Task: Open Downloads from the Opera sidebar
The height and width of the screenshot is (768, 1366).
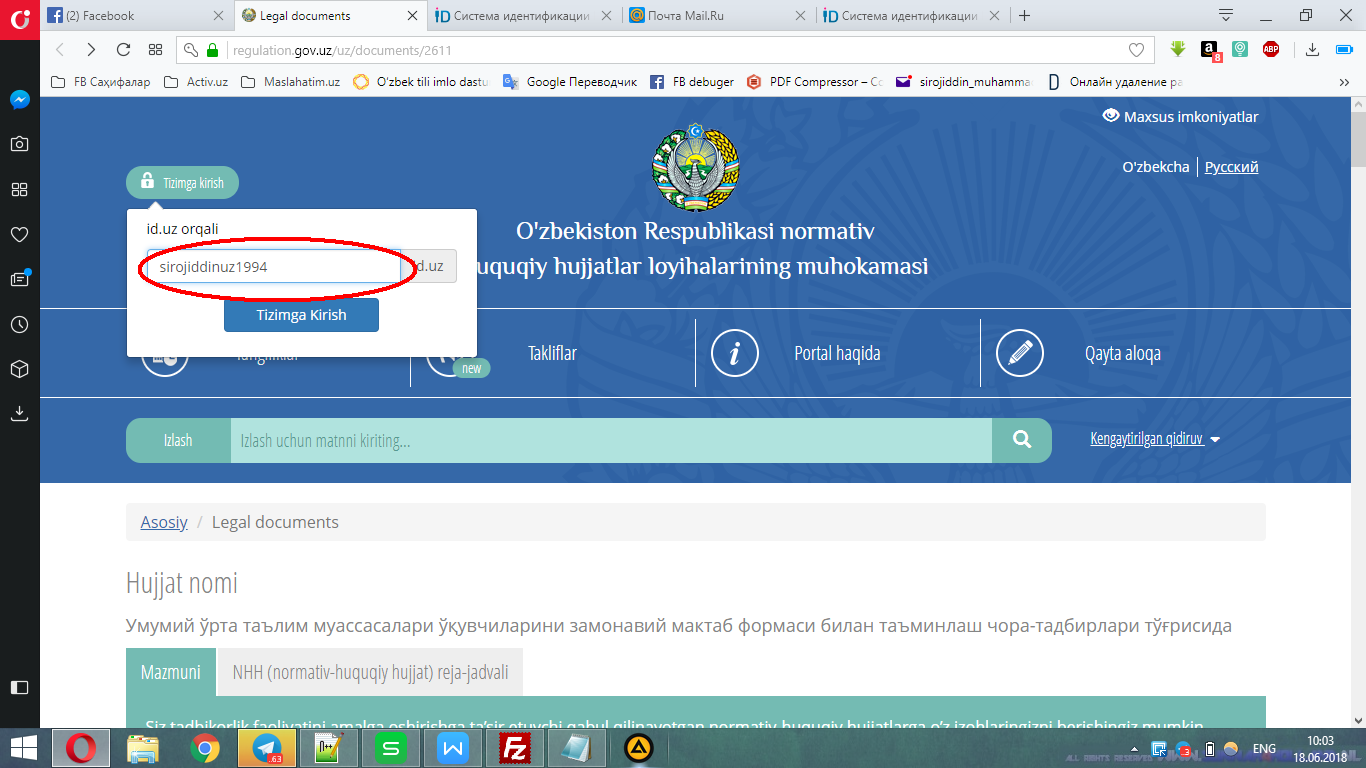Action: (19, 413)
